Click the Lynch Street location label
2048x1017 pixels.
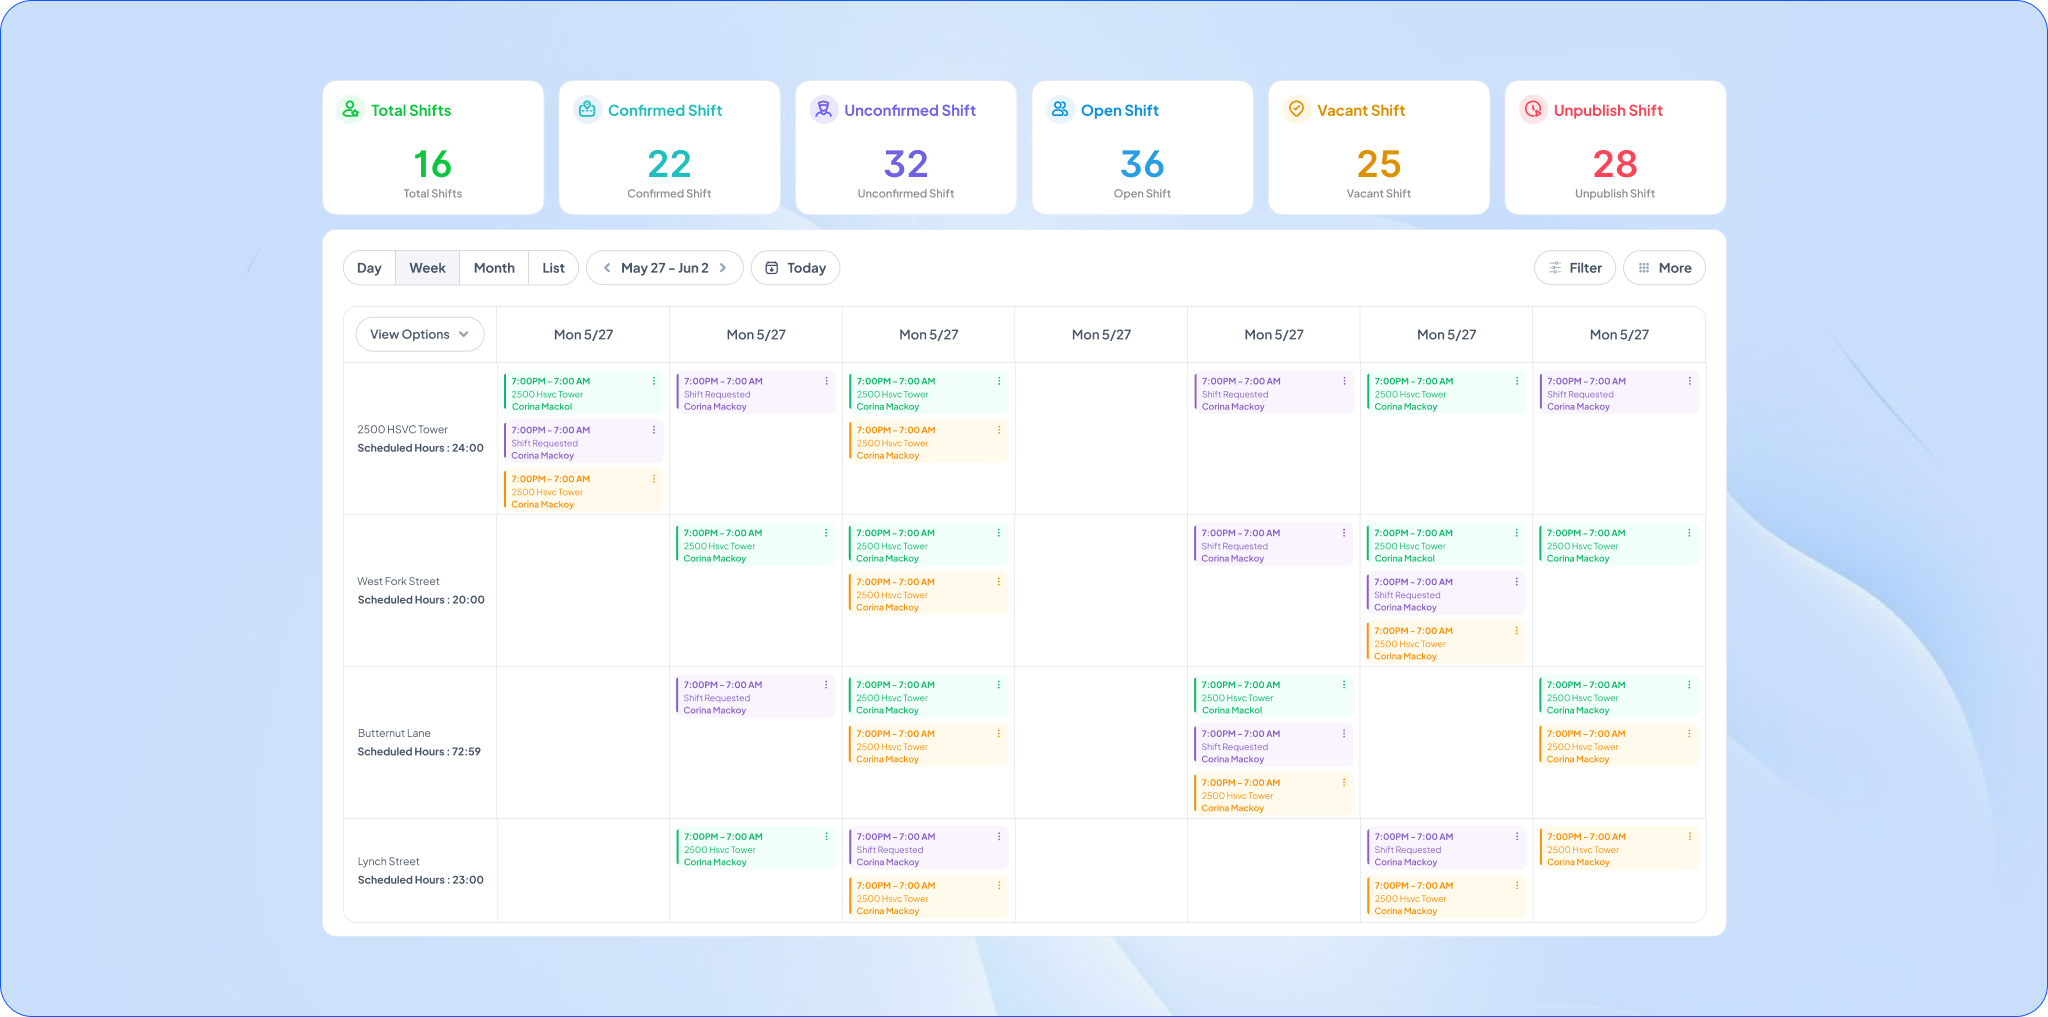click(388, 862)
